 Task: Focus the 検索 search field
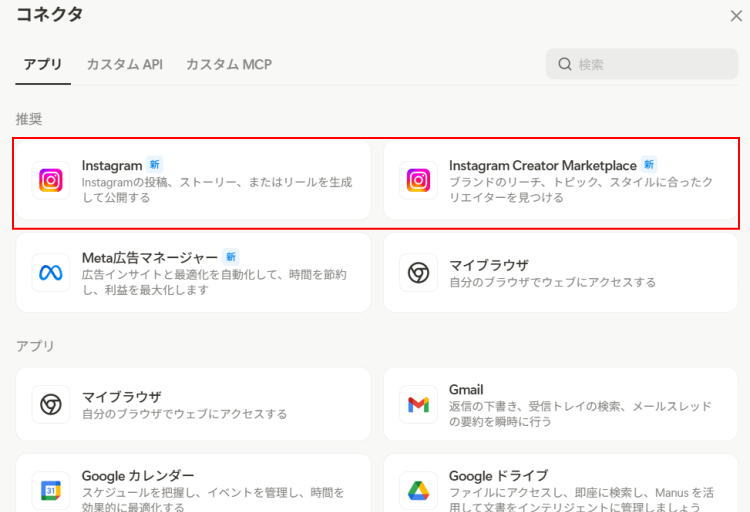coord(642,64)
